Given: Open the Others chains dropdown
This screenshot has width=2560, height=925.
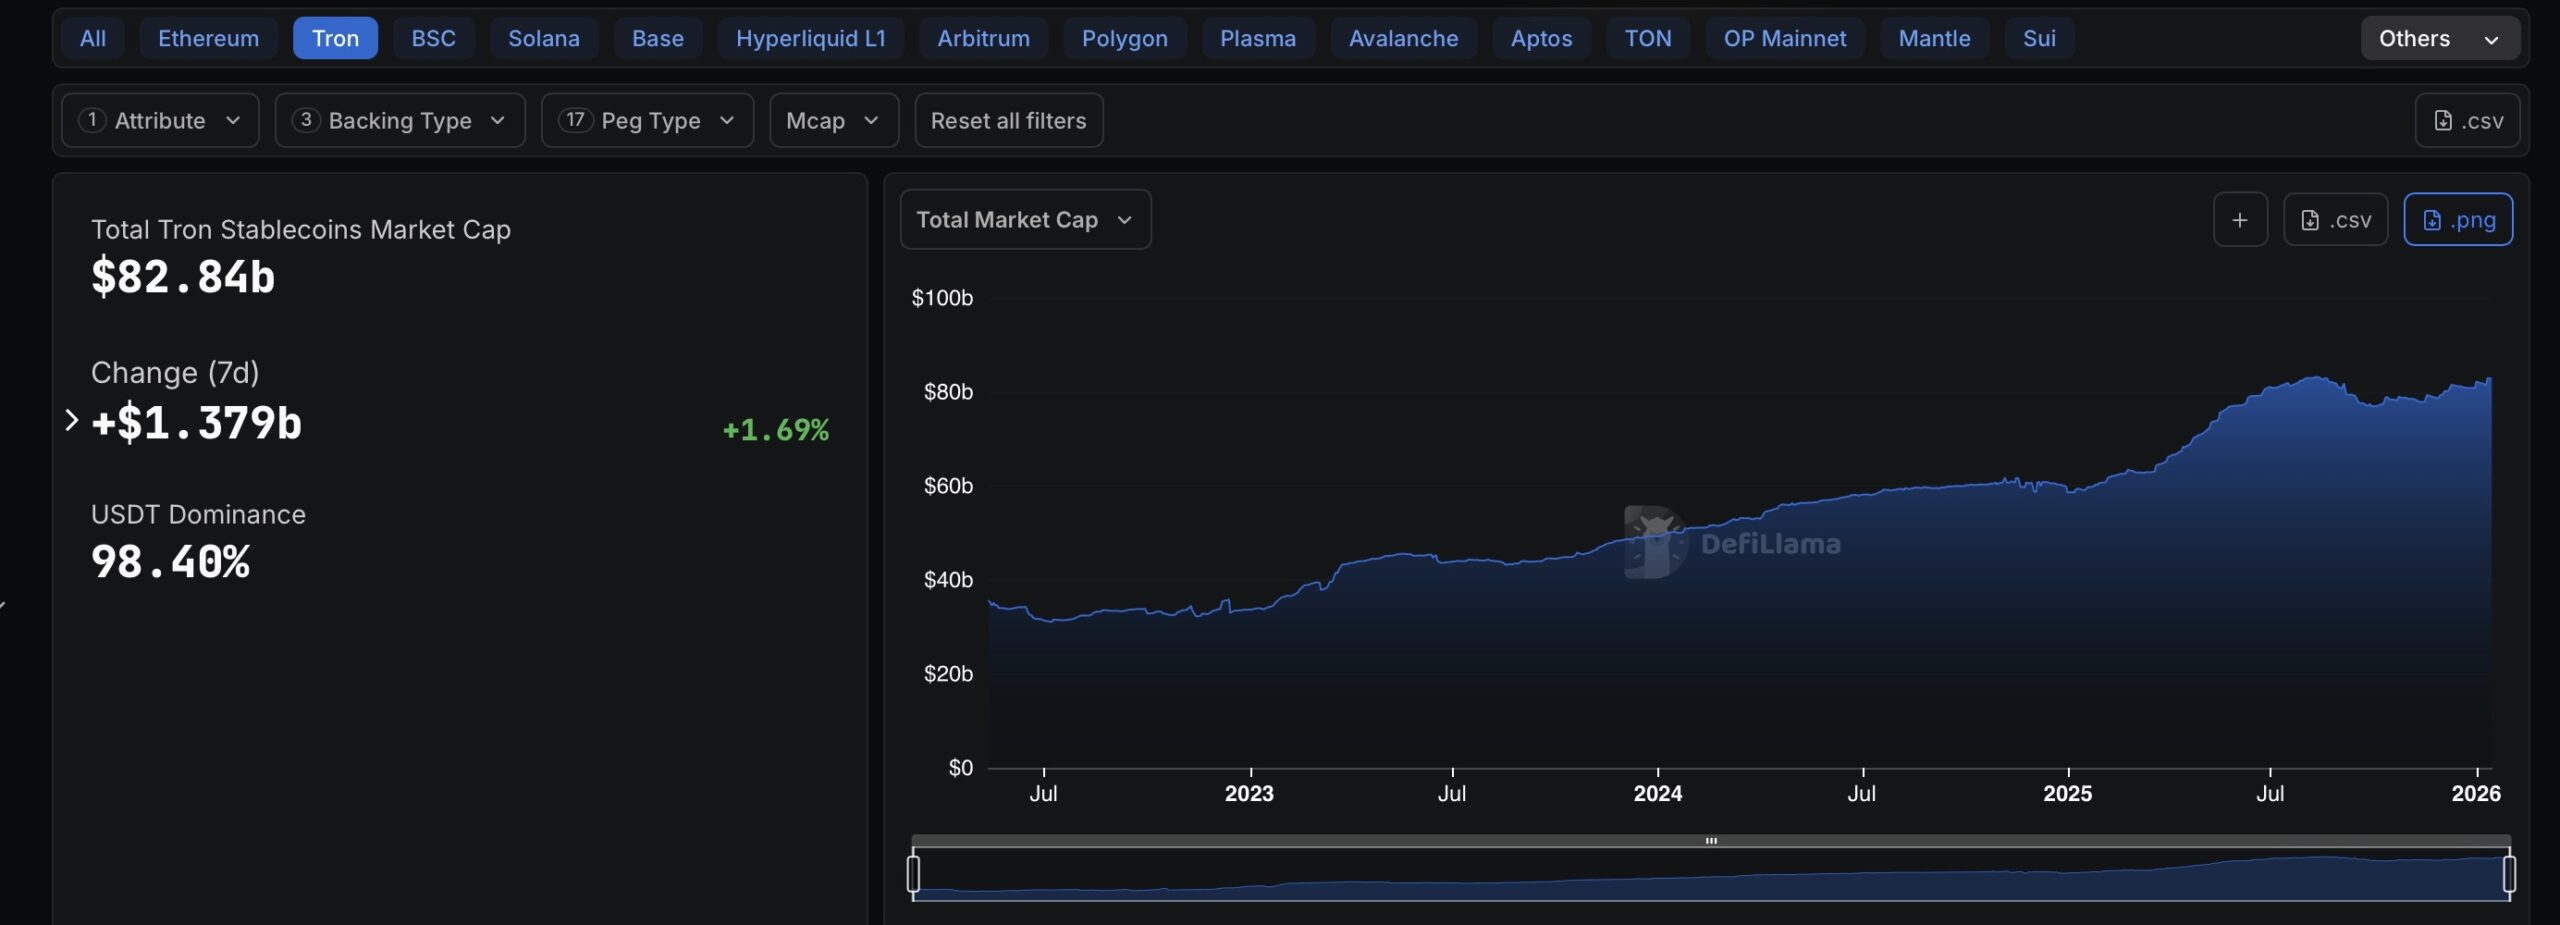Looking at the screenshot, I should [x=2440, y=38].
